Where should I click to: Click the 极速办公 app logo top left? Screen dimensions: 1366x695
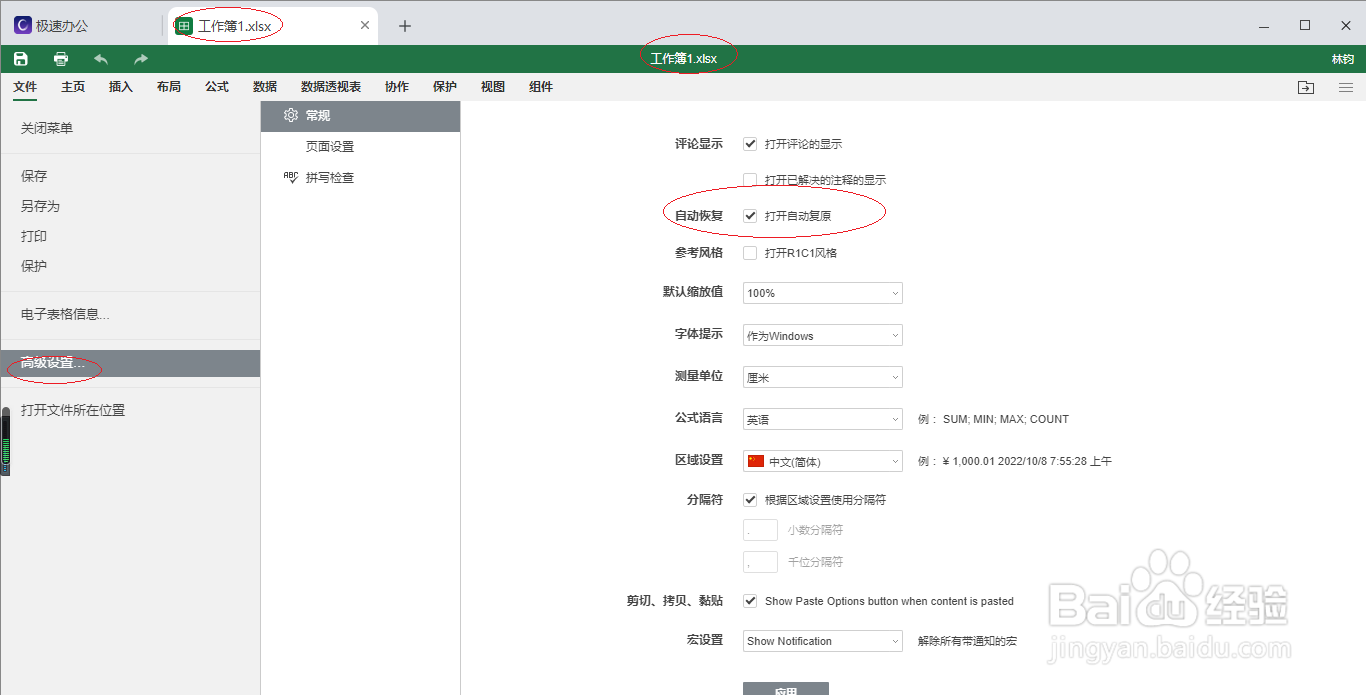click(x=22, y=23)
